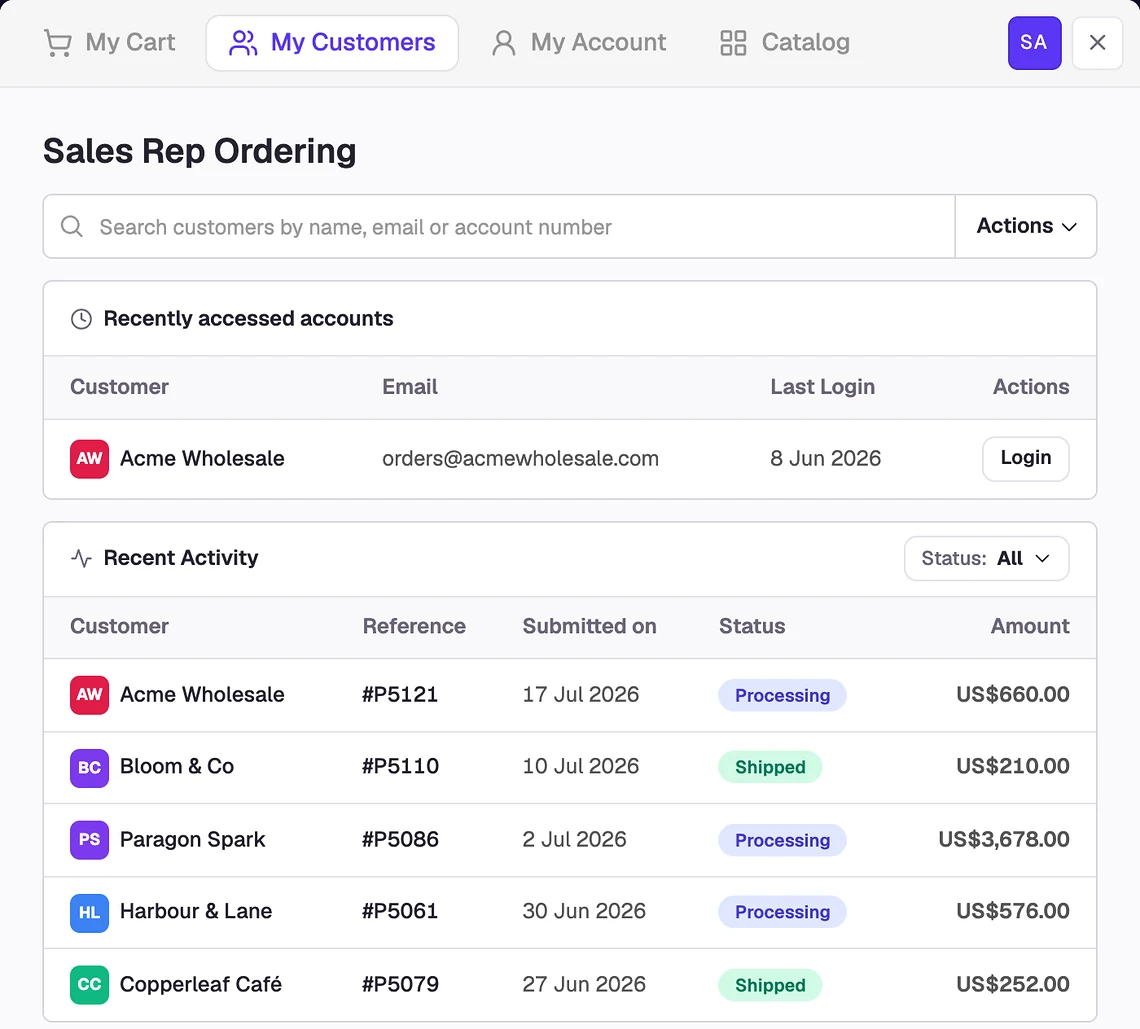Open order reference #P5086
Viewport: 1140px width, 1029px height.
(x=401, y=839)
